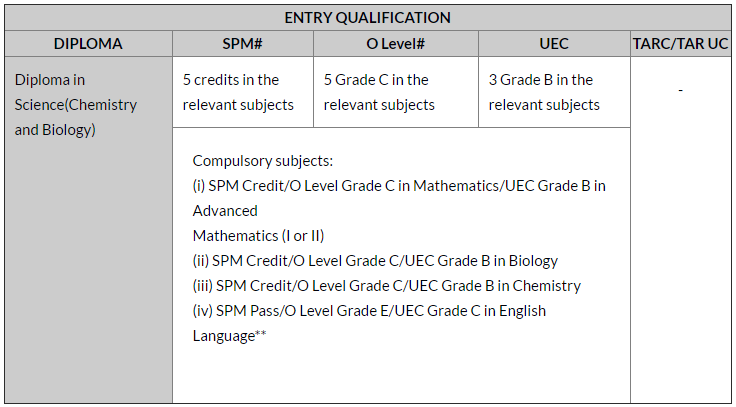Click the dash in TARC/TAR UC cell
Image resolution: width=736 pixels, height=407 pixels.
click(681, 90)
